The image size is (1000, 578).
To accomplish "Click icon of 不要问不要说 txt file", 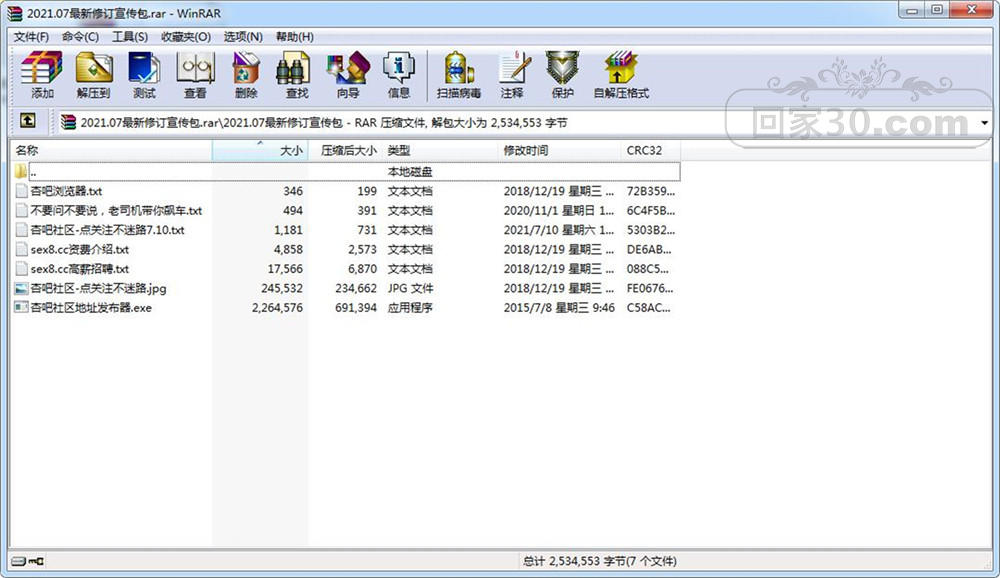I will [x=21, y=211].
